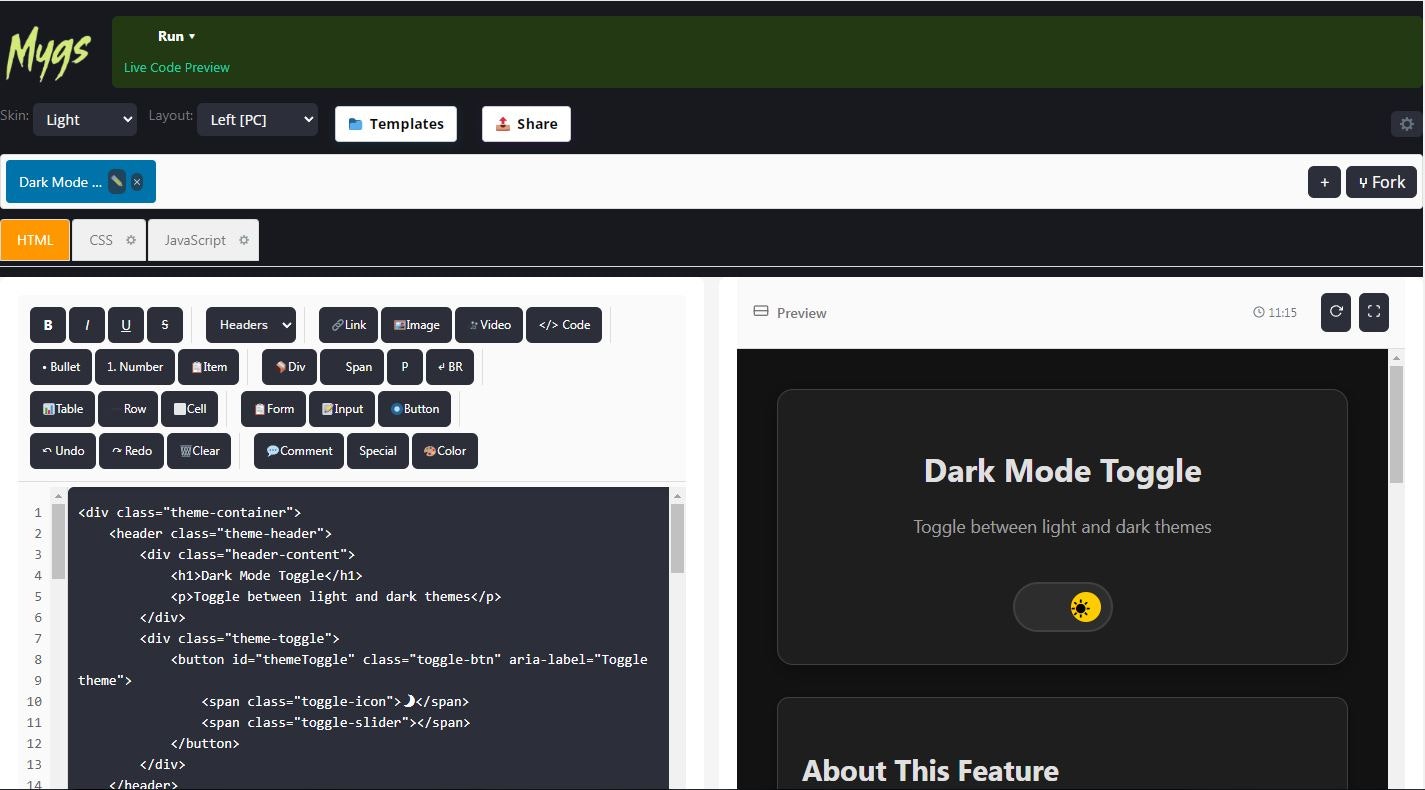
Task: Insert a table Row
Action: coord(128,409)
